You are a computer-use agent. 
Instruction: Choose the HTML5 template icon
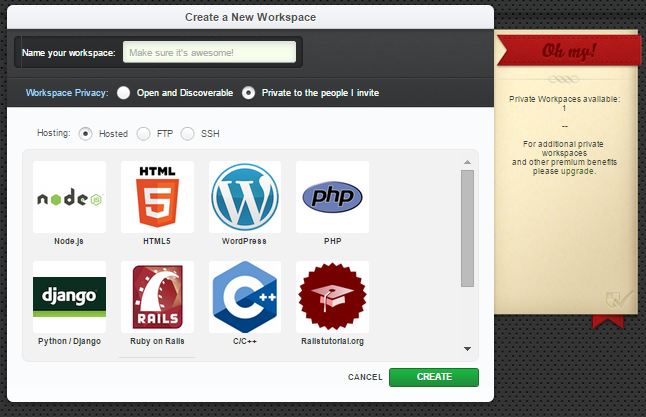[157, 197]
